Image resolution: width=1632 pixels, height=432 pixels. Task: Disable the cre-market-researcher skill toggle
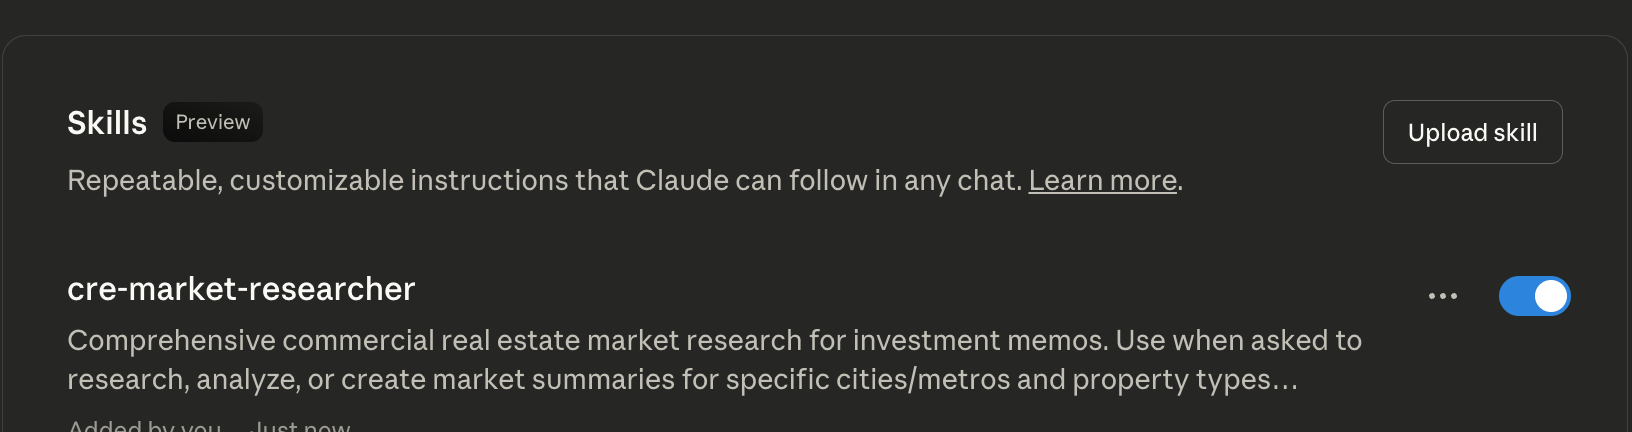(1534, 296)
